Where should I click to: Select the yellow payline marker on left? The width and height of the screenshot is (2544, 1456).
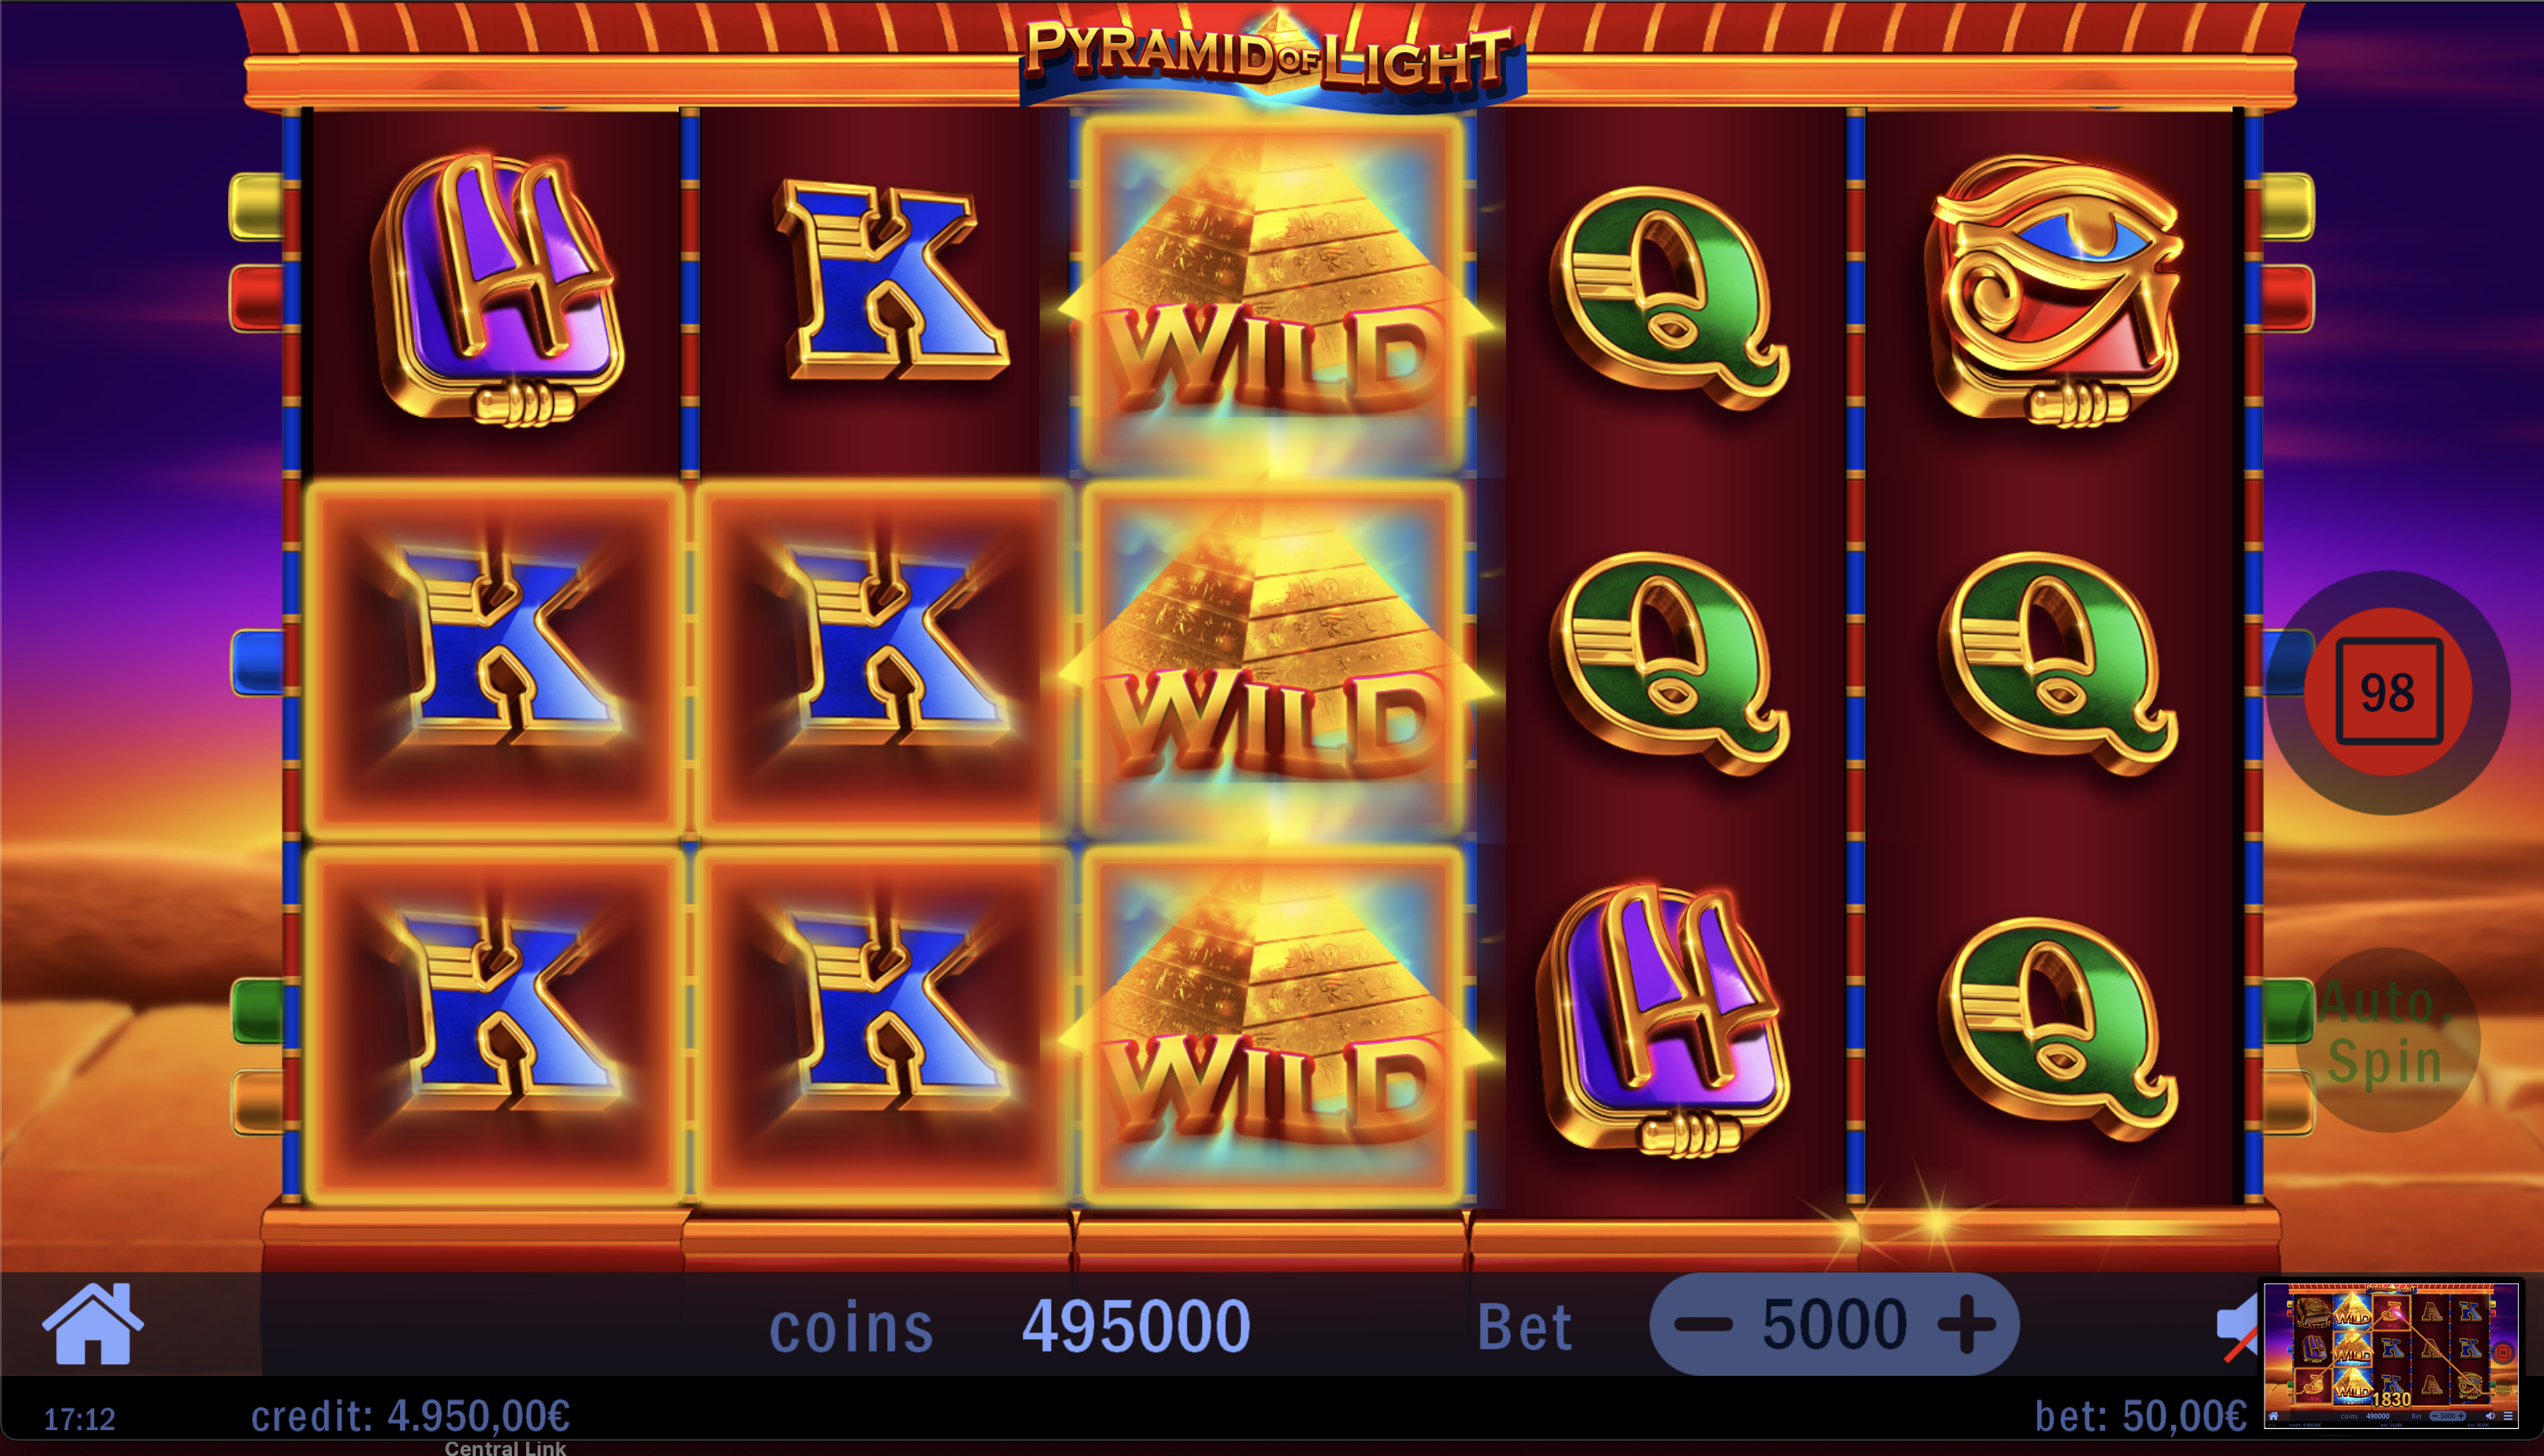(x=256, y=207)
